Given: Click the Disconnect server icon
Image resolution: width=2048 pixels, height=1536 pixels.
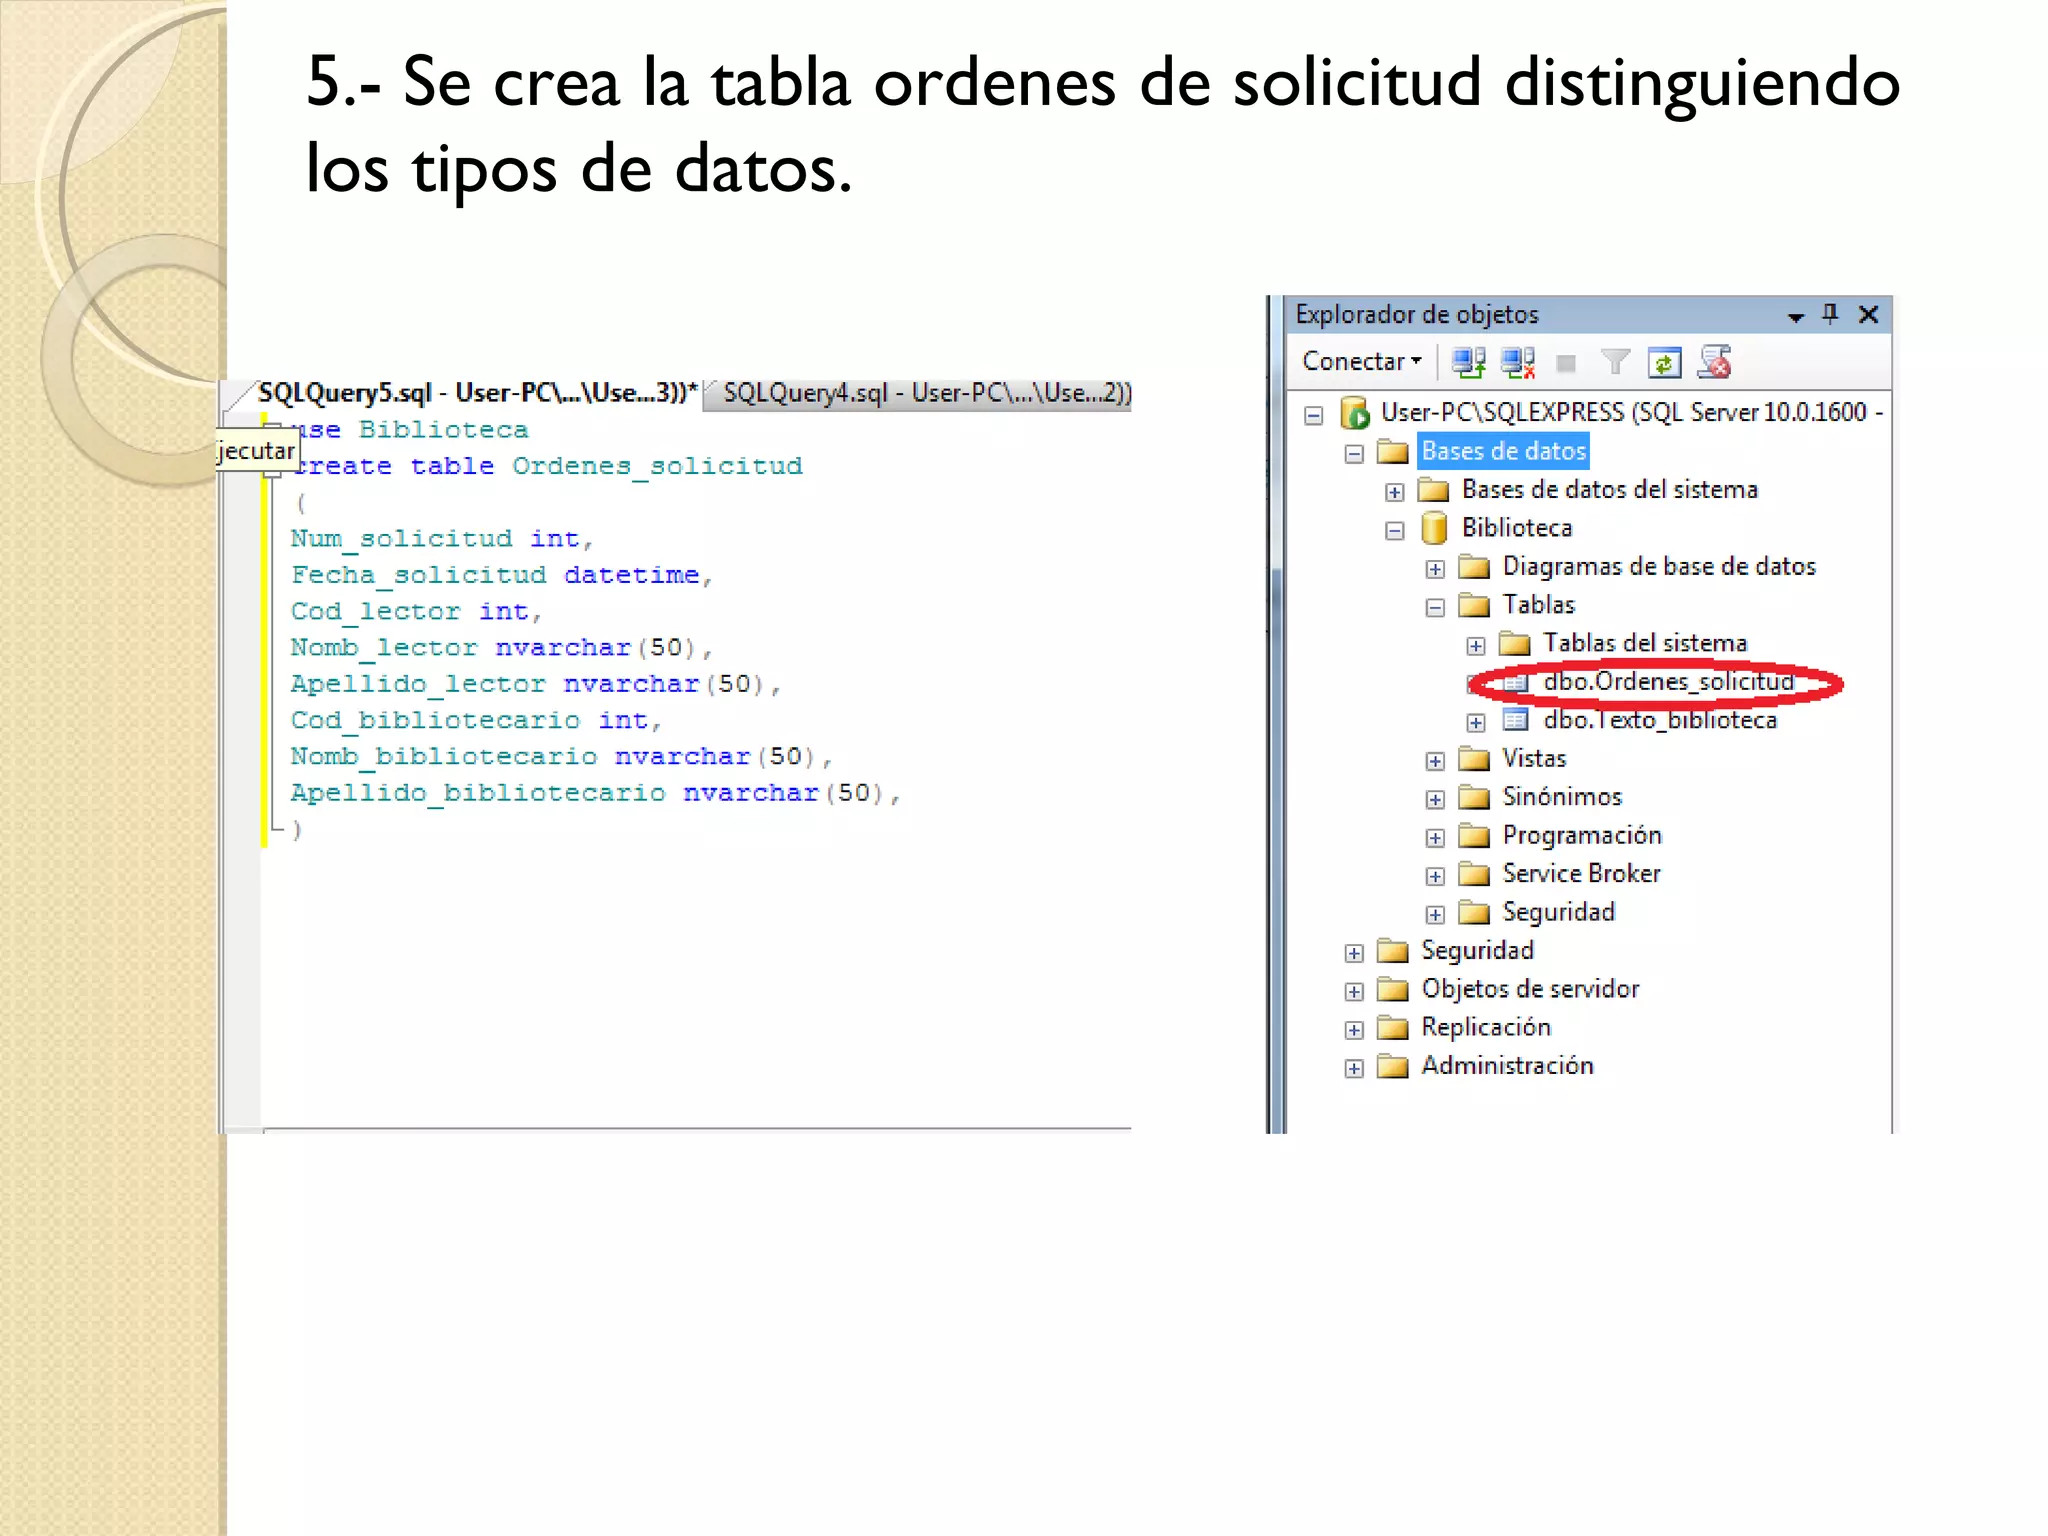Looking at the screenshot, I should pyautogui.click(x=1518, y=362).
